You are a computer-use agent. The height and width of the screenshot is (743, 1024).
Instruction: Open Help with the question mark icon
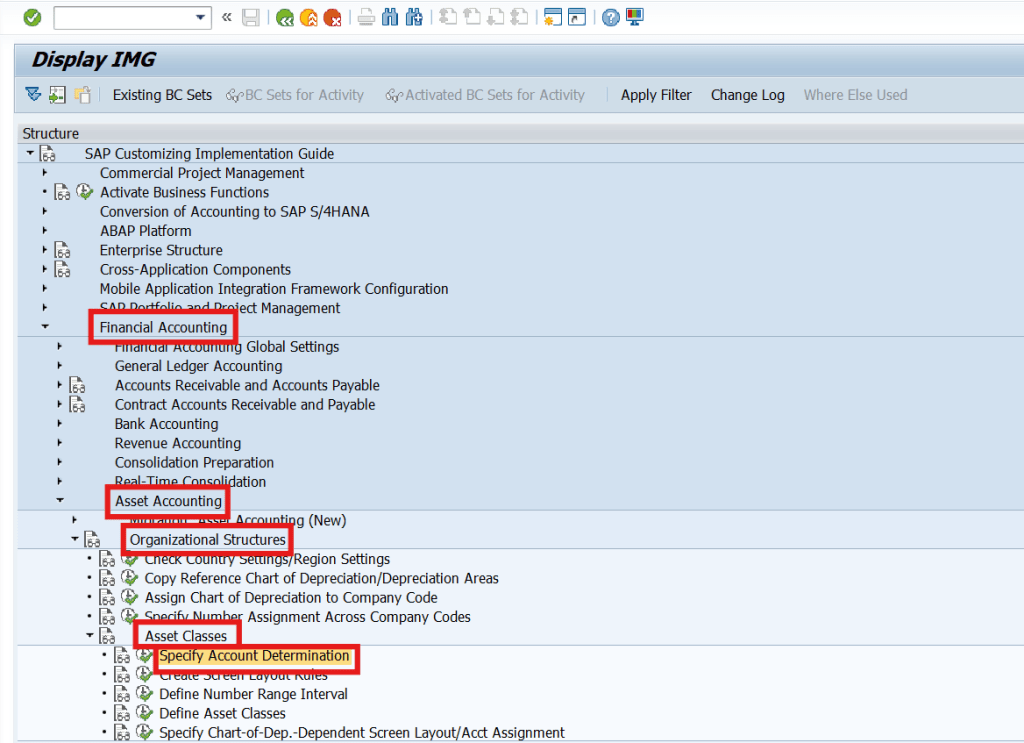609,16
